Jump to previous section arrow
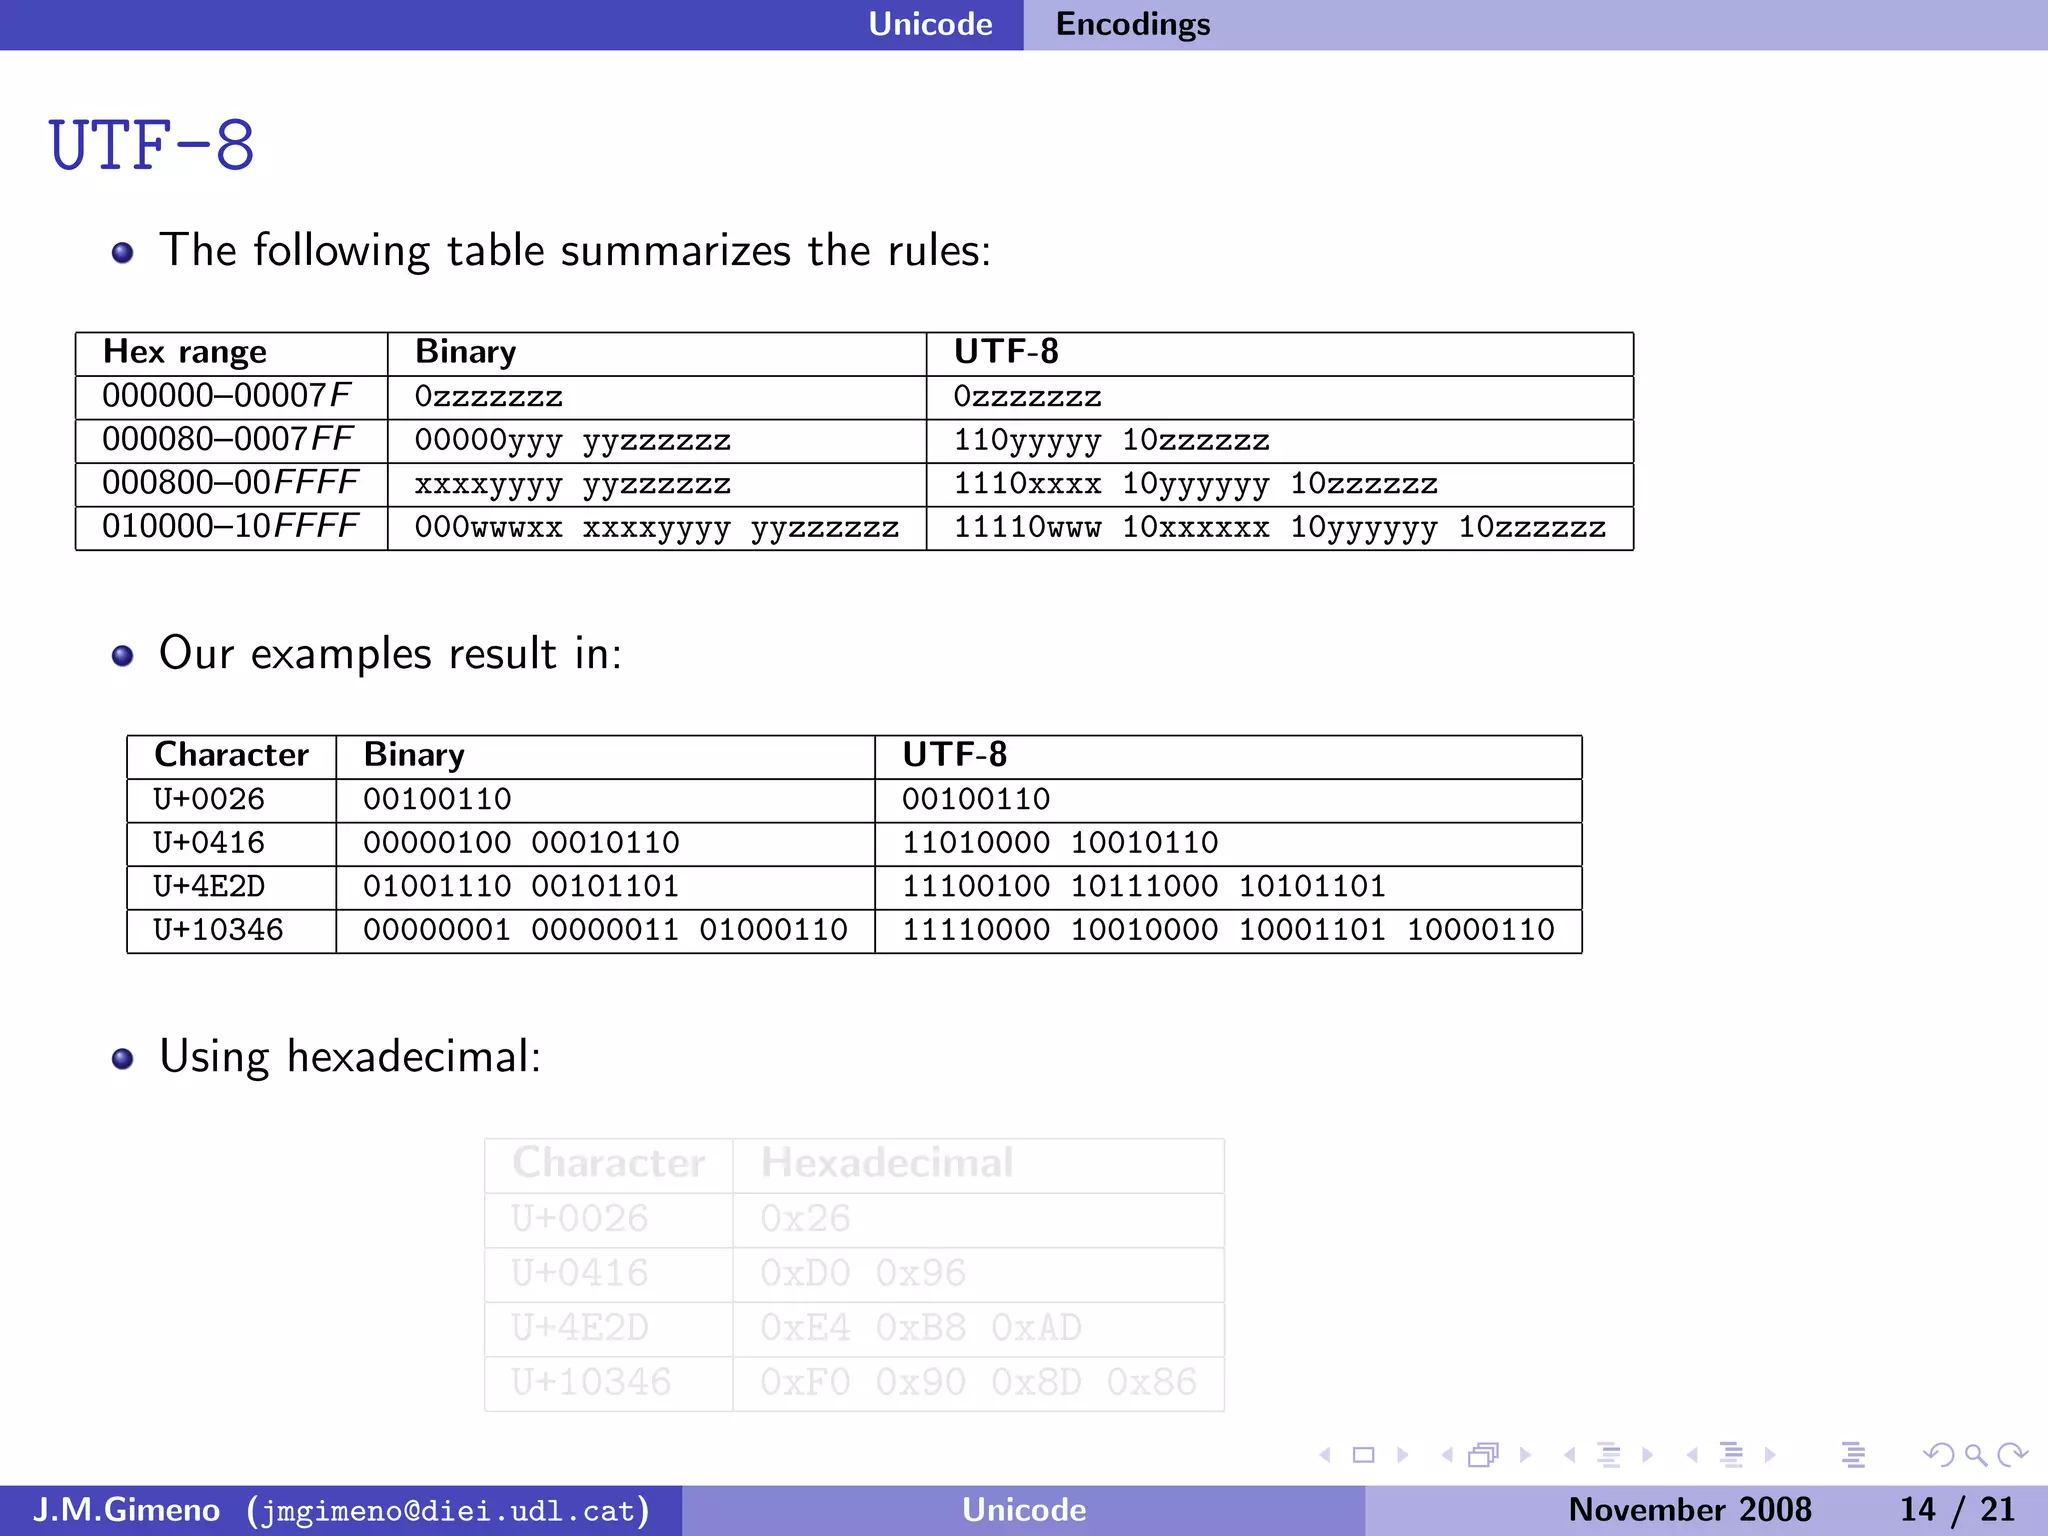 [x=1692, y=1455]
